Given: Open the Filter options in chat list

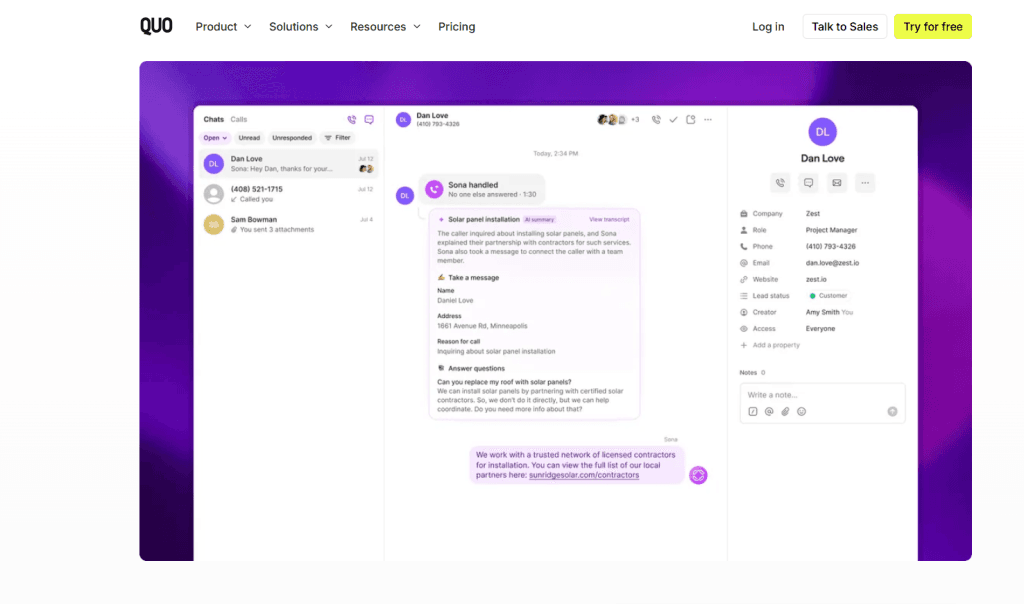Looking at the screenshot, I should coord(337,138).
